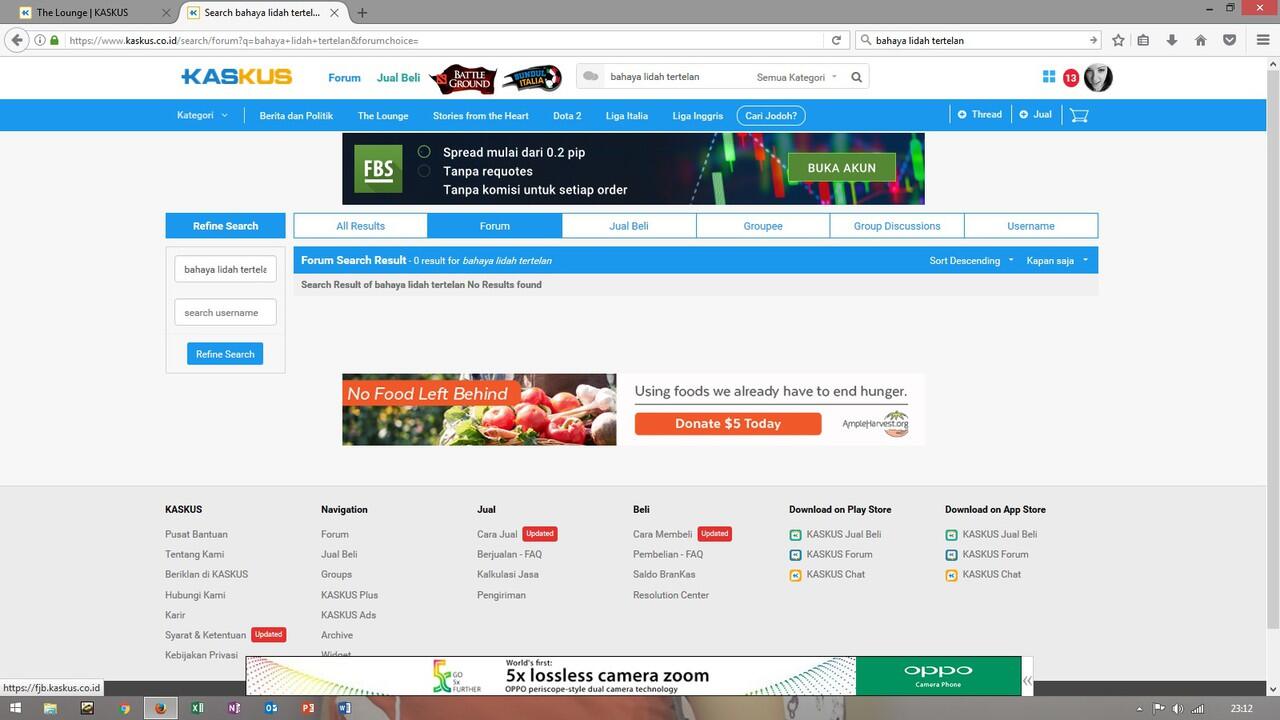Open the Sort Descending dropdown
Screen dimensions: 1280x720
coord(971,261)
